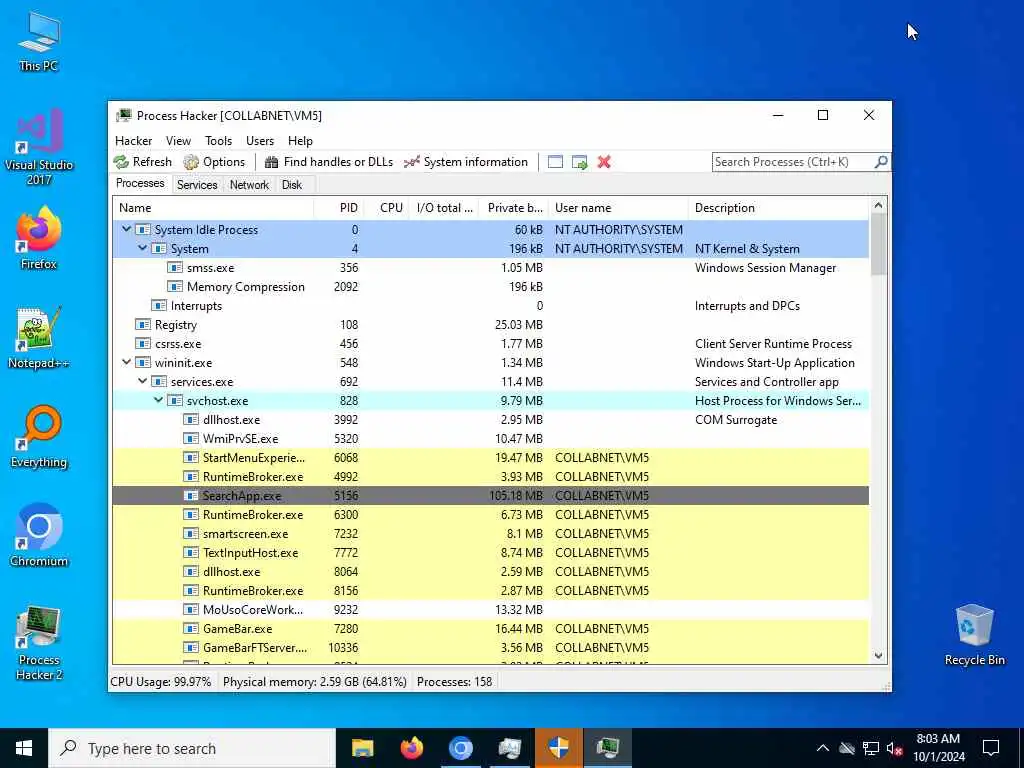The width and height of the screenshot is (1024, 768).
Task: Select the Recycle Bin icon
Action: pos(974,635)
